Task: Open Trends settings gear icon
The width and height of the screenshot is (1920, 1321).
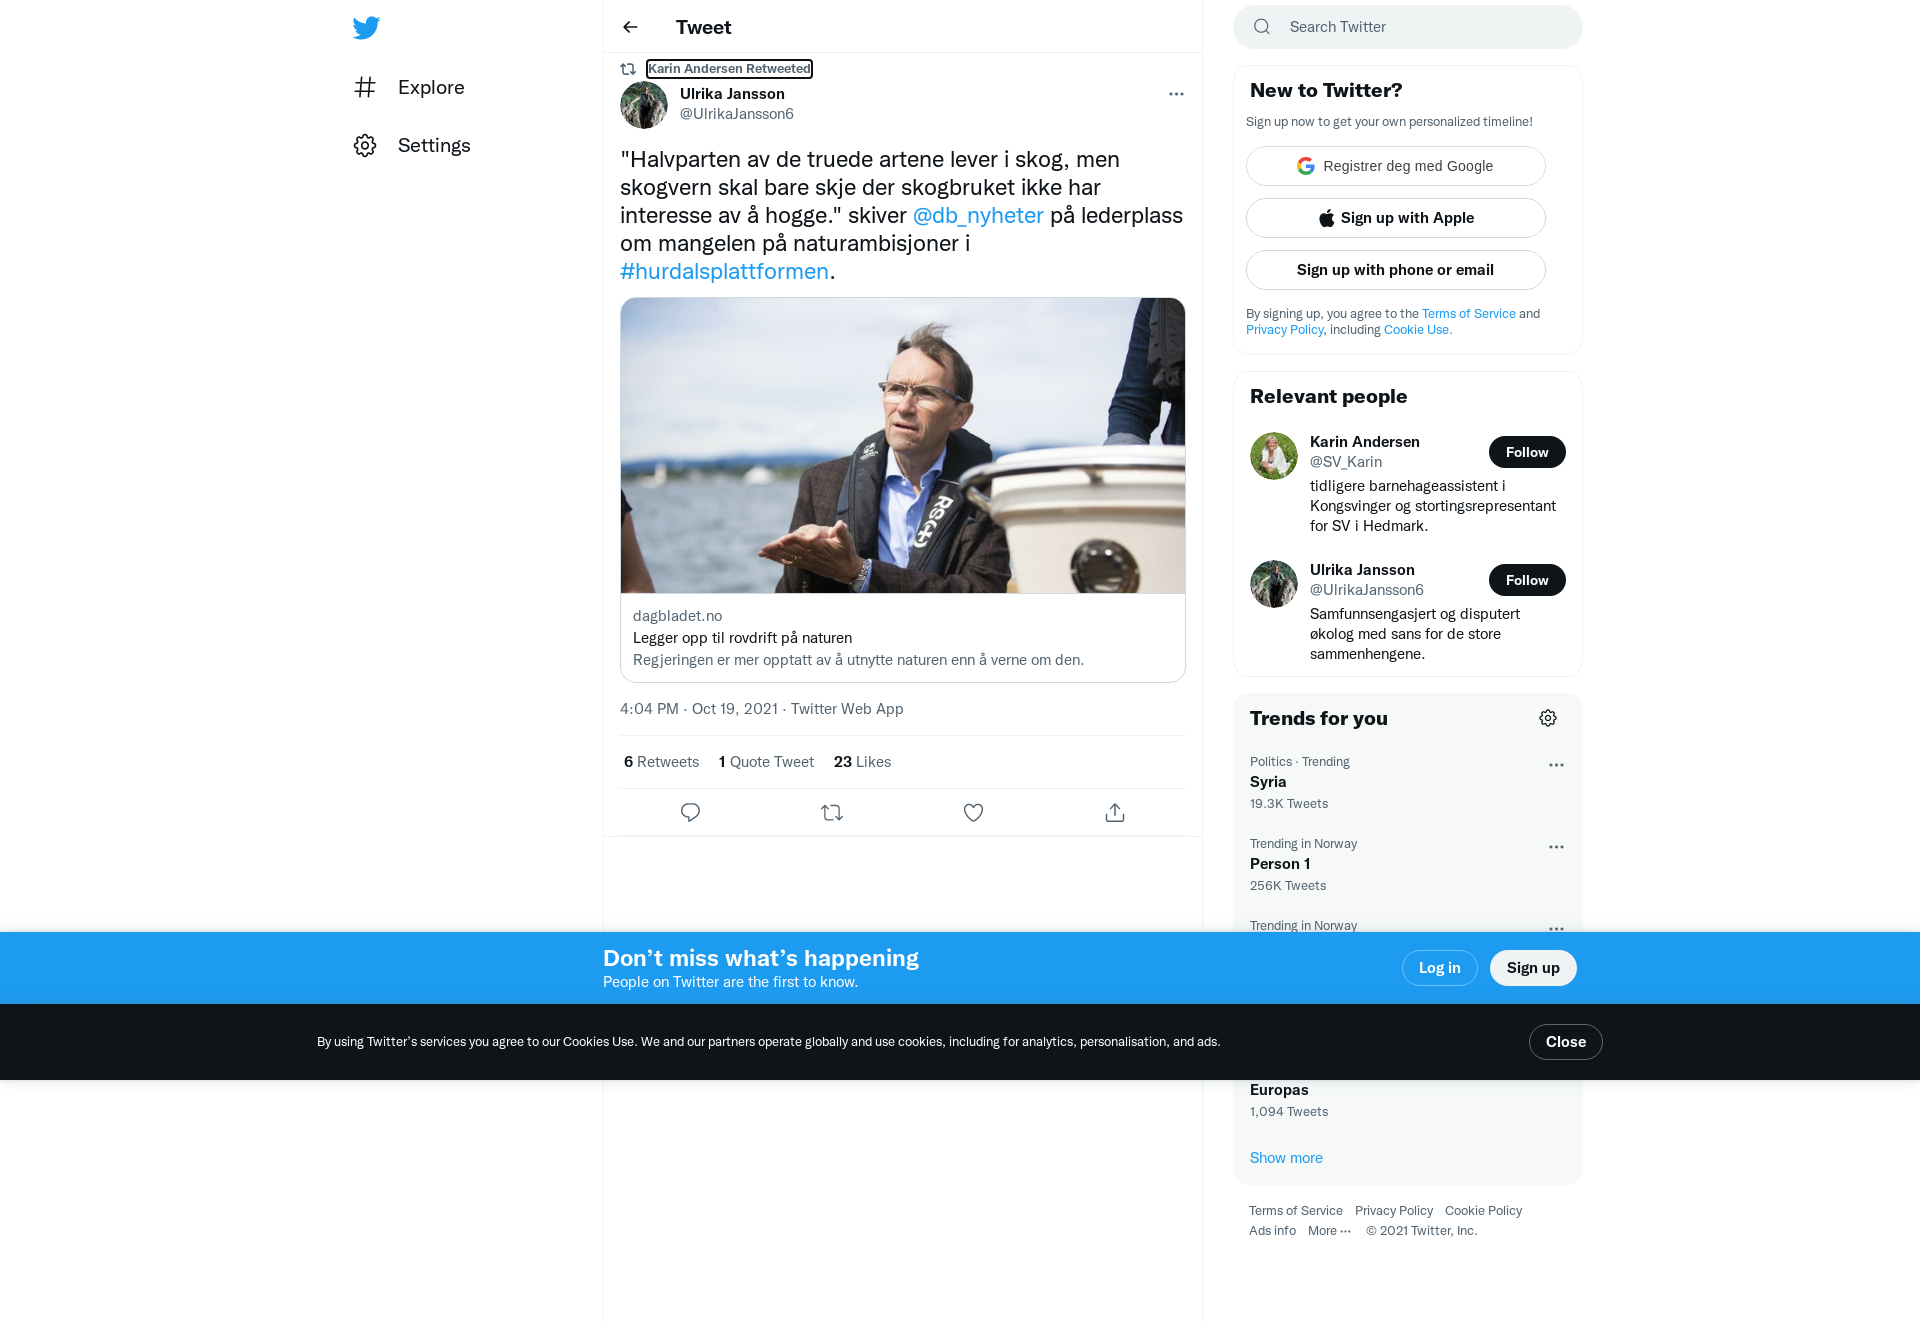Action: pyautogui.click(x=1548, y=718)
